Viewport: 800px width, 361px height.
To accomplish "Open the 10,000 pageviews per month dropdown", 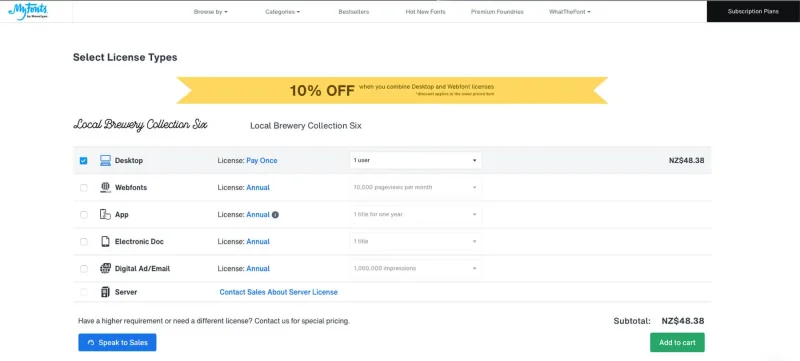I will pyautogui.click(x=415, y=187).
